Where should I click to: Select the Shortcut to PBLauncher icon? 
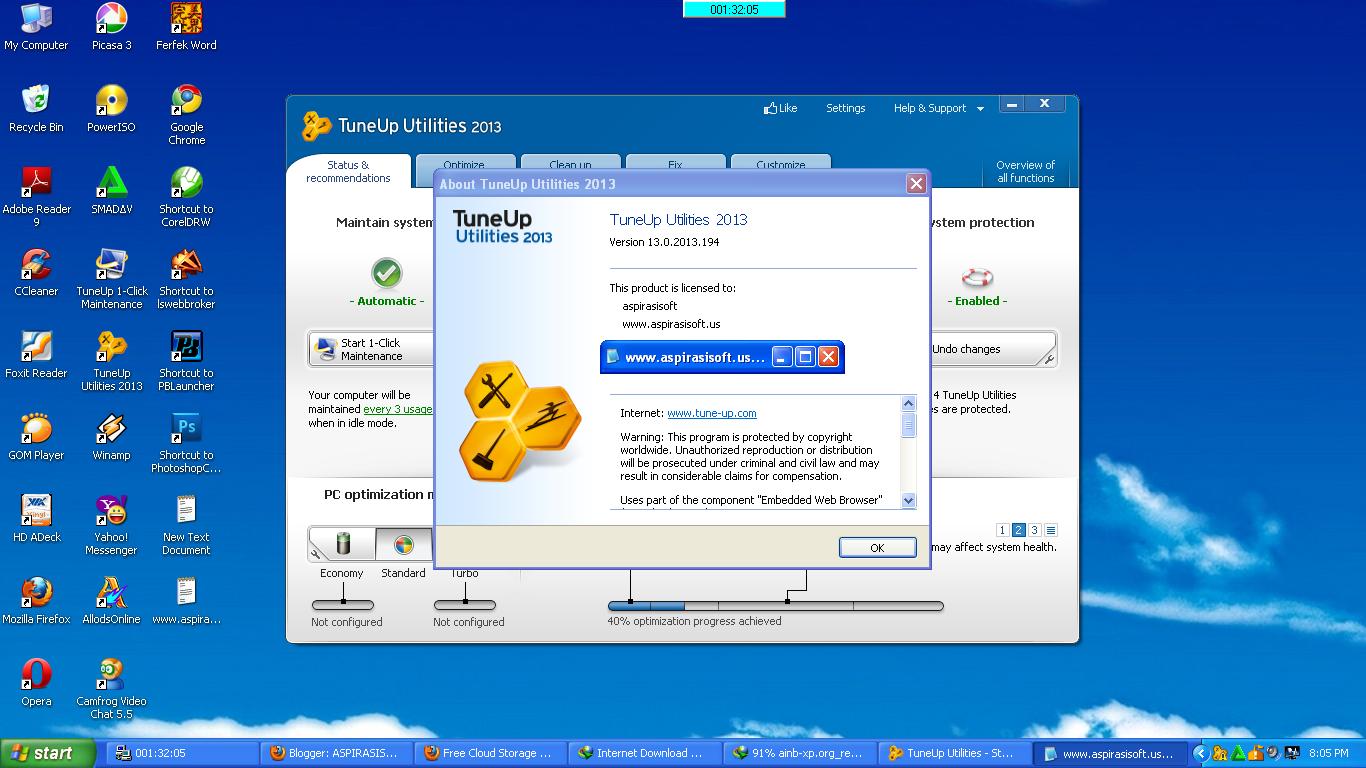pos(186,361)
